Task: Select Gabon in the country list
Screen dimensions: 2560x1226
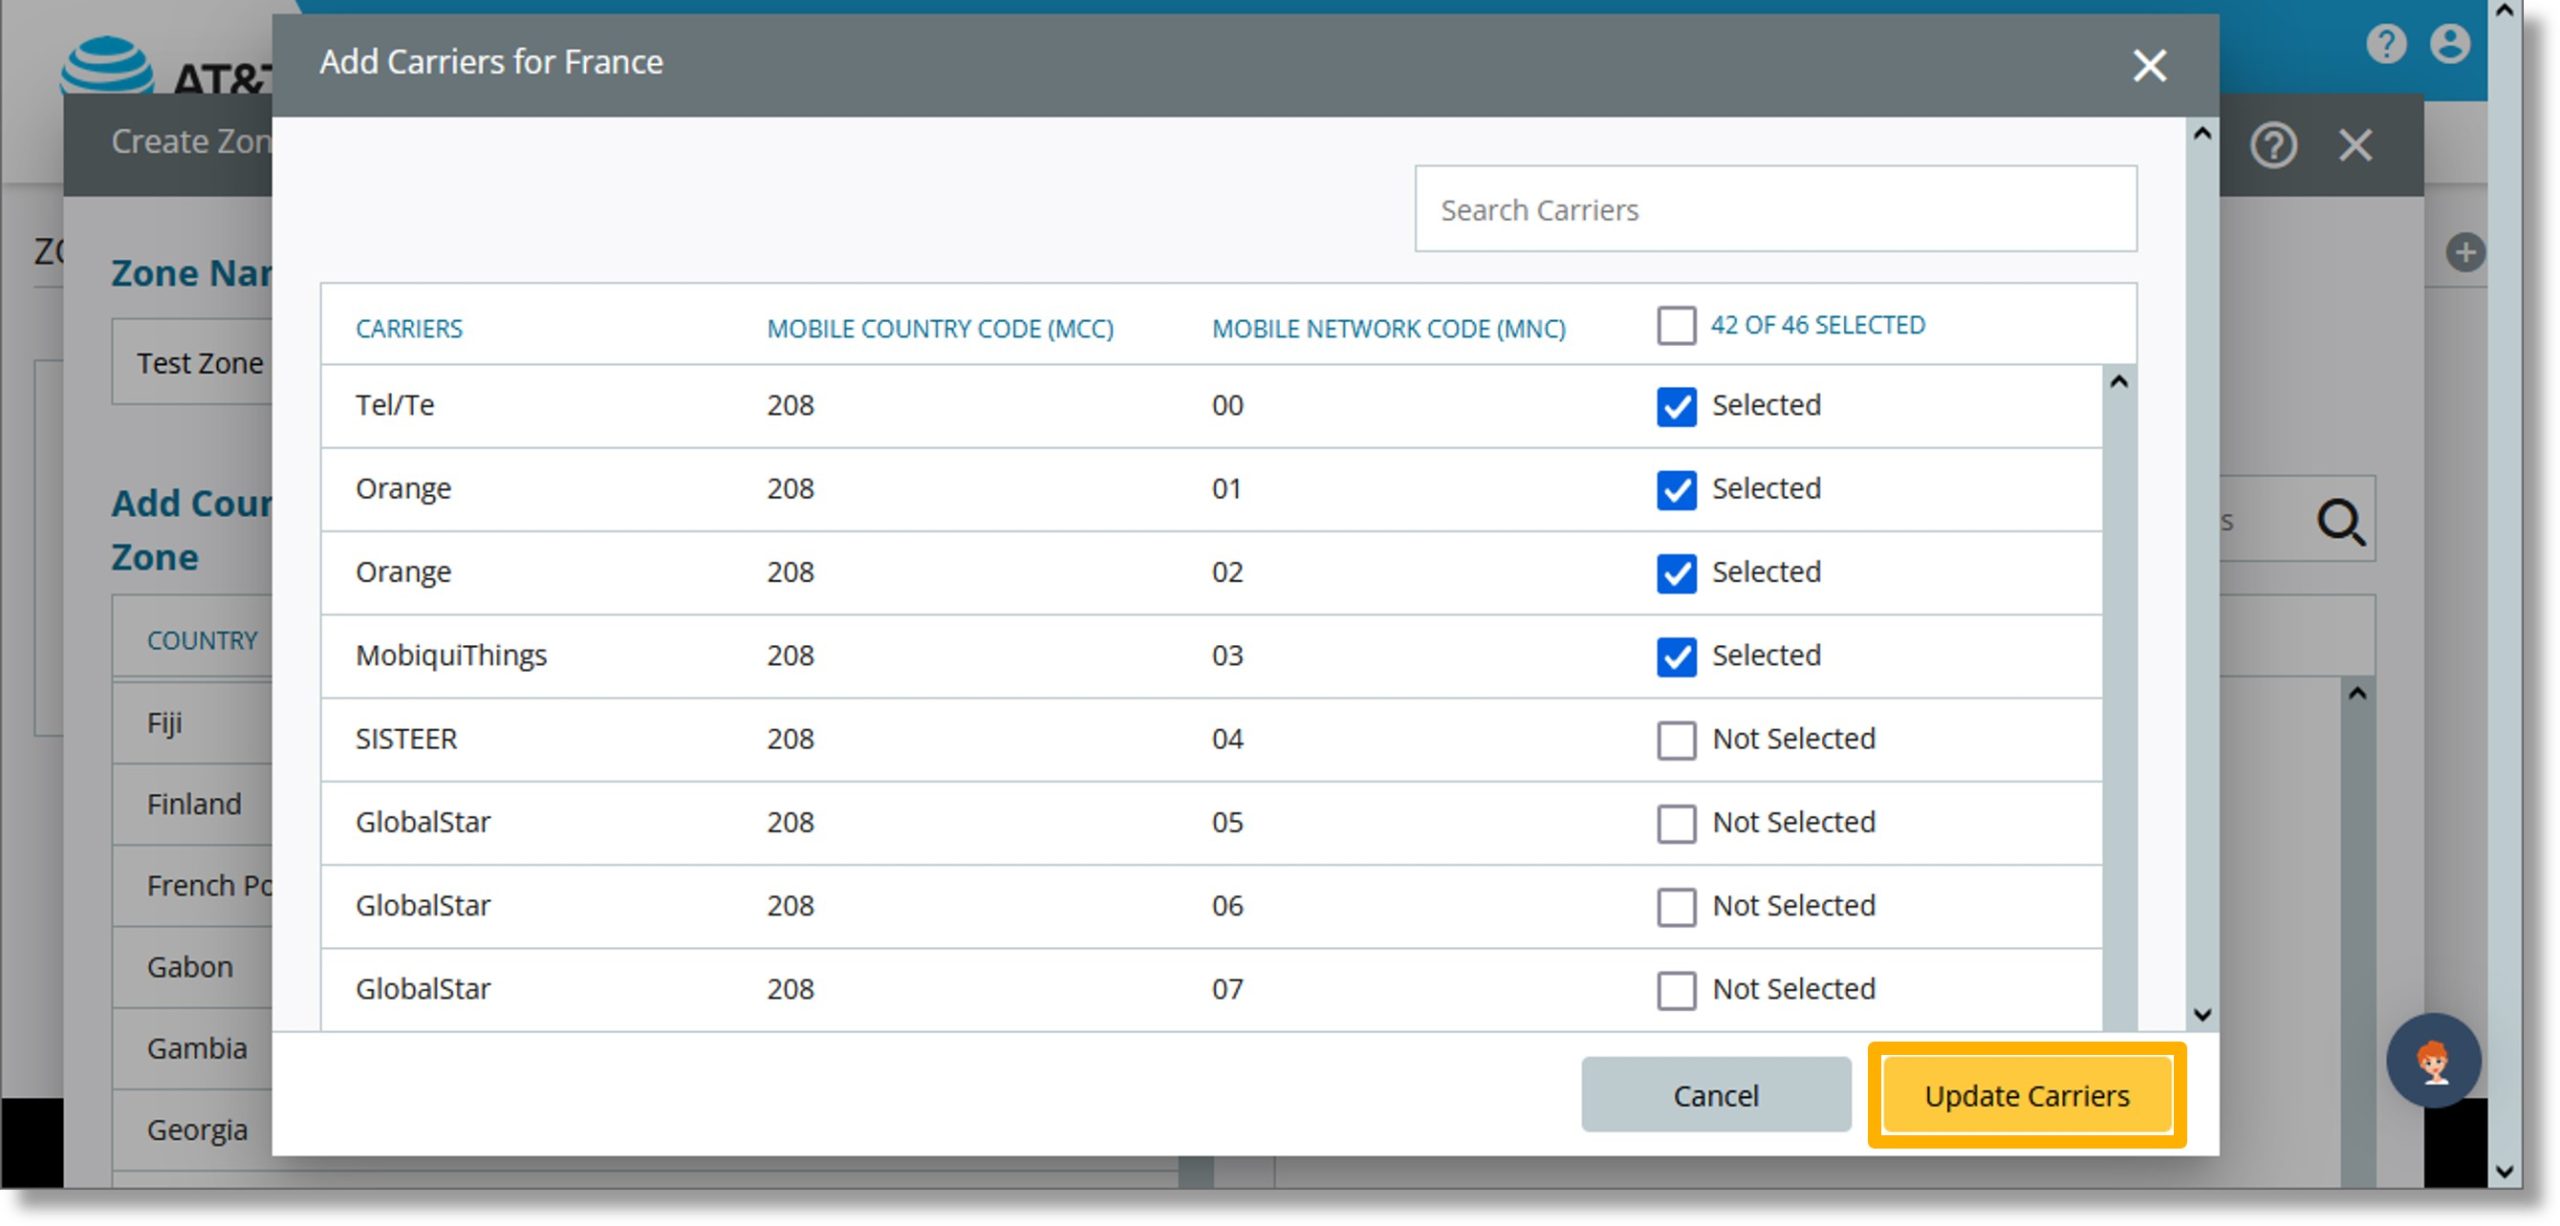Action: point(192,968)
